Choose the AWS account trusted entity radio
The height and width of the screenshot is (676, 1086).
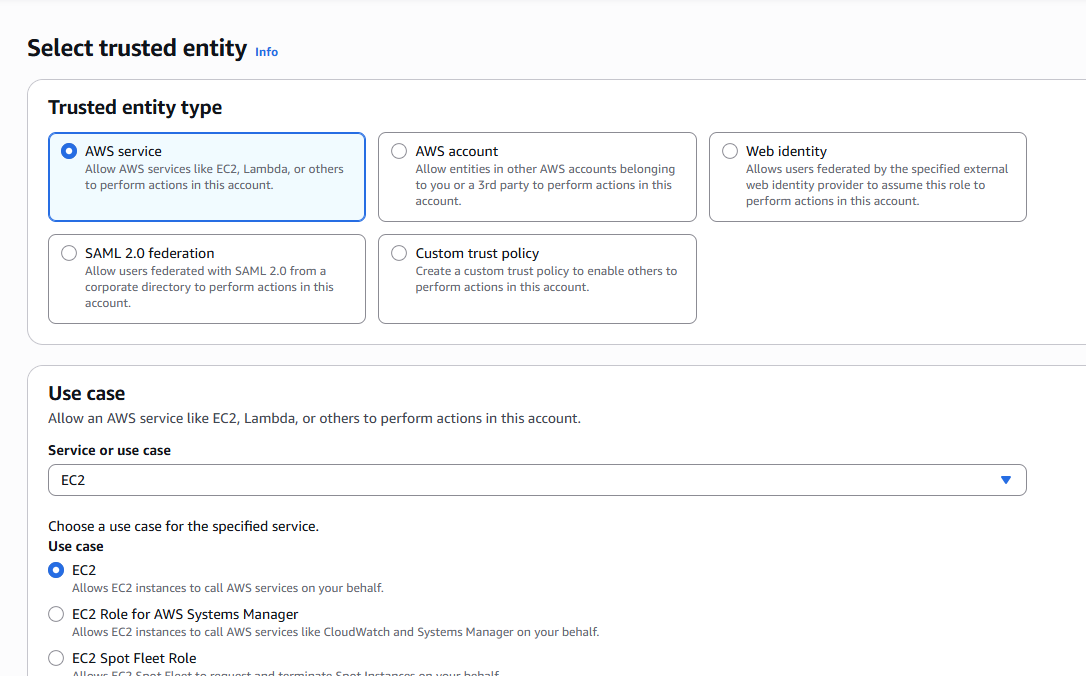click(x=399, y=151)
